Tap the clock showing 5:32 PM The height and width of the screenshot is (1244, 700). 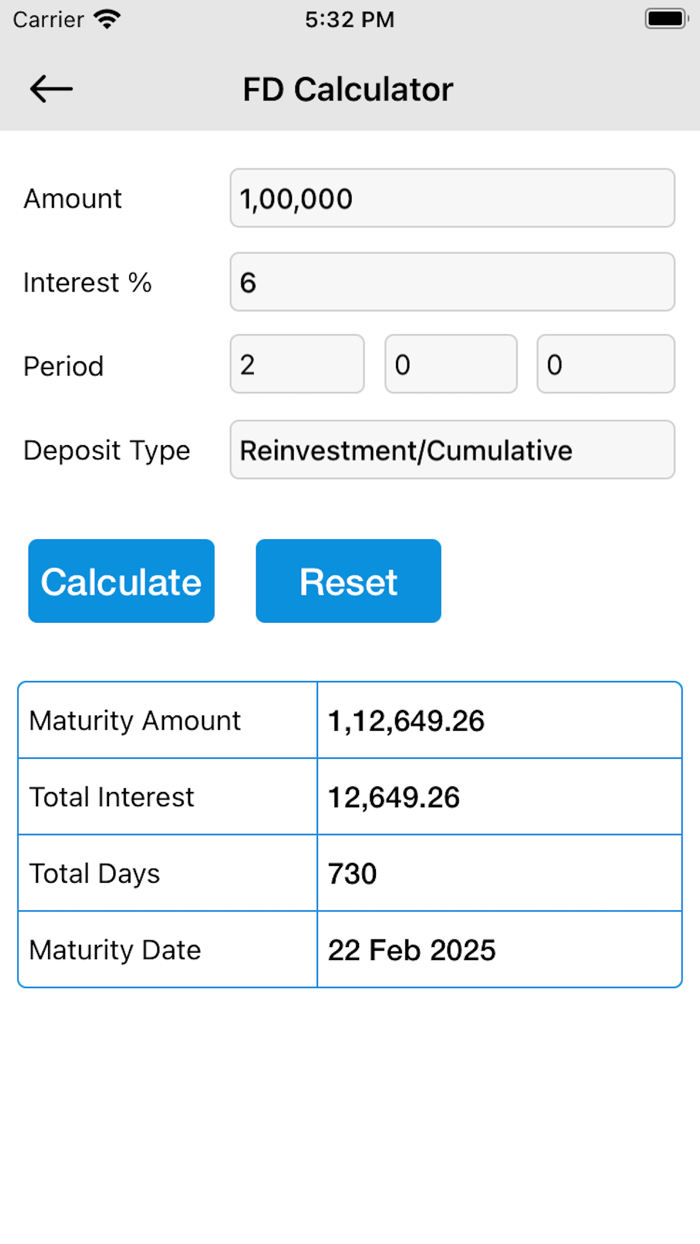coord(349,19)
